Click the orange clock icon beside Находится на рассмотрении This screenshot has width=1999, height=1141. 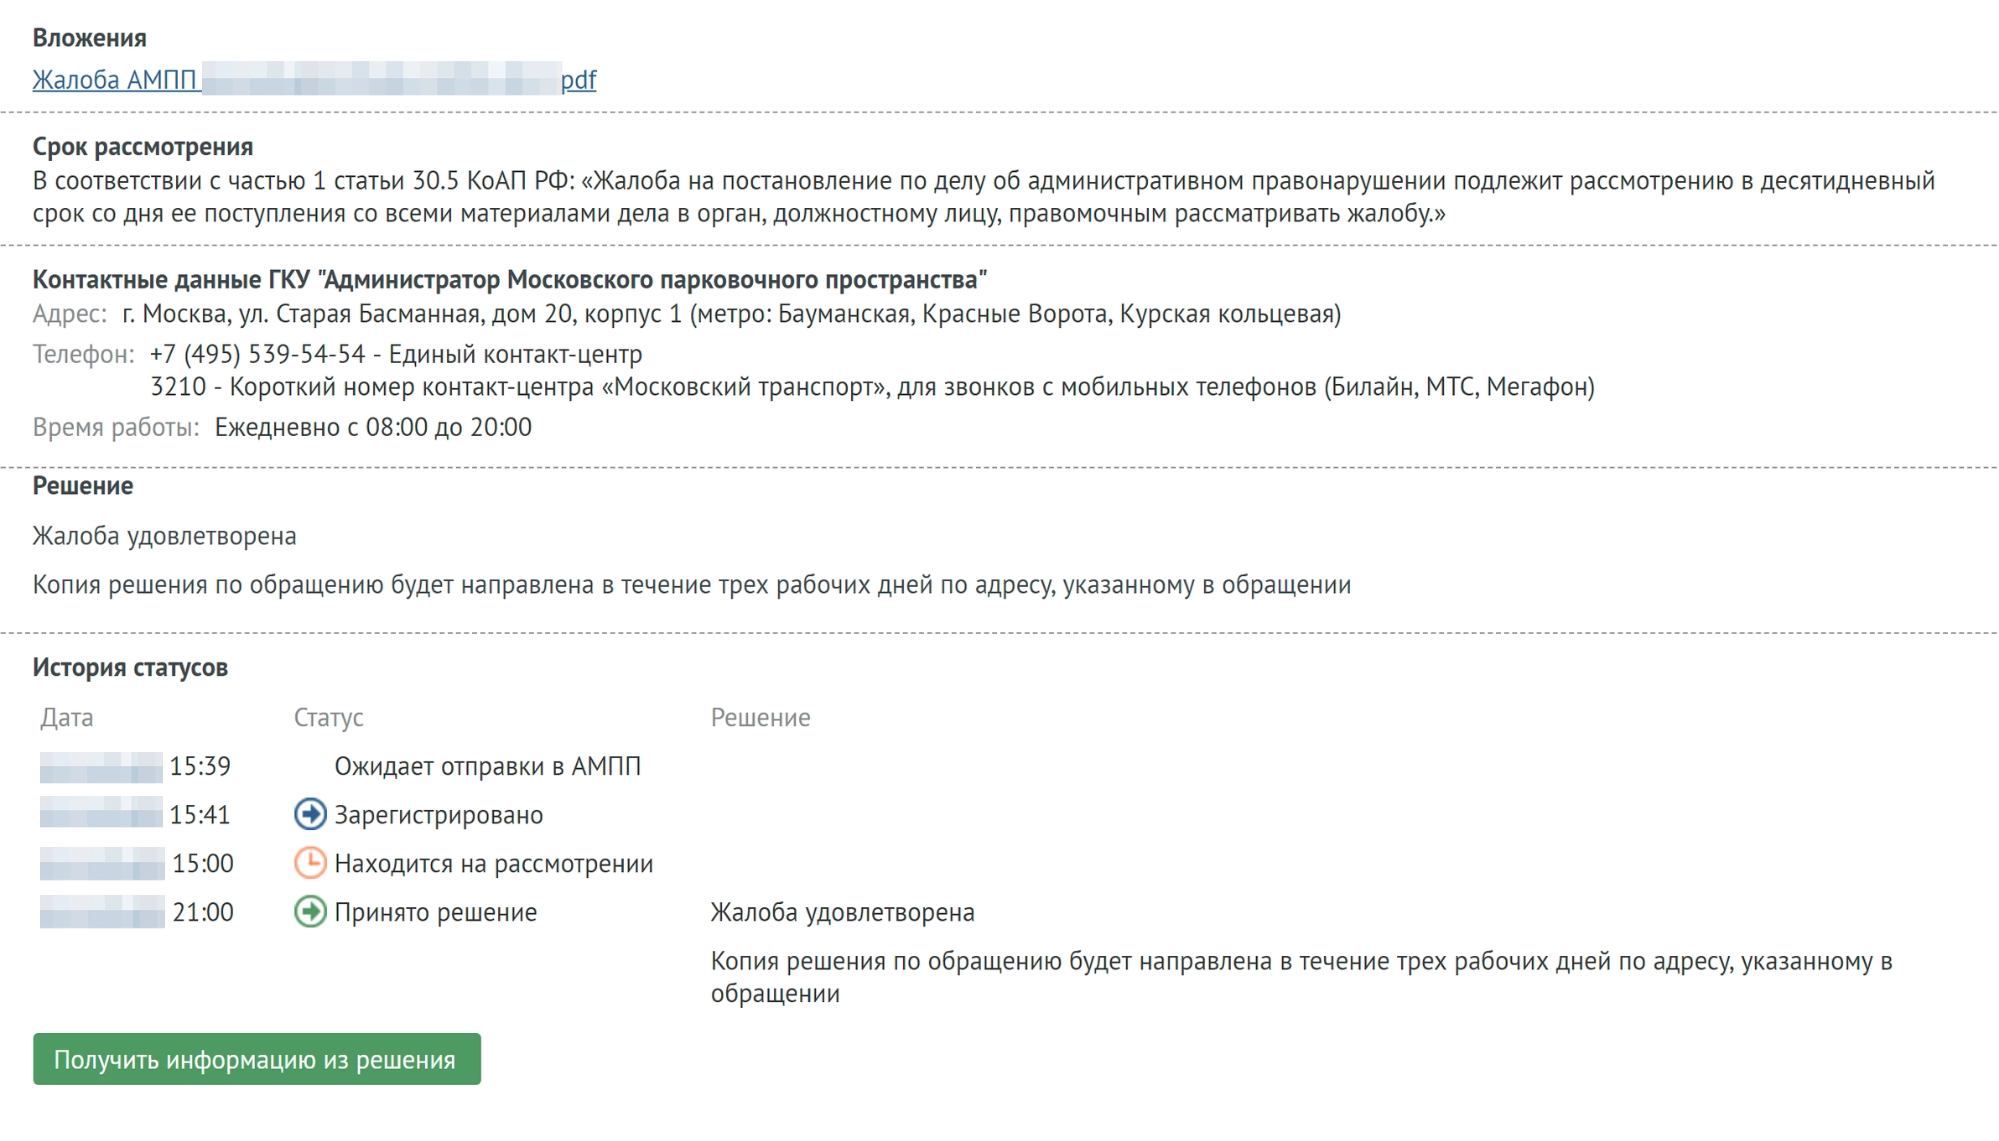click(310, 864)
